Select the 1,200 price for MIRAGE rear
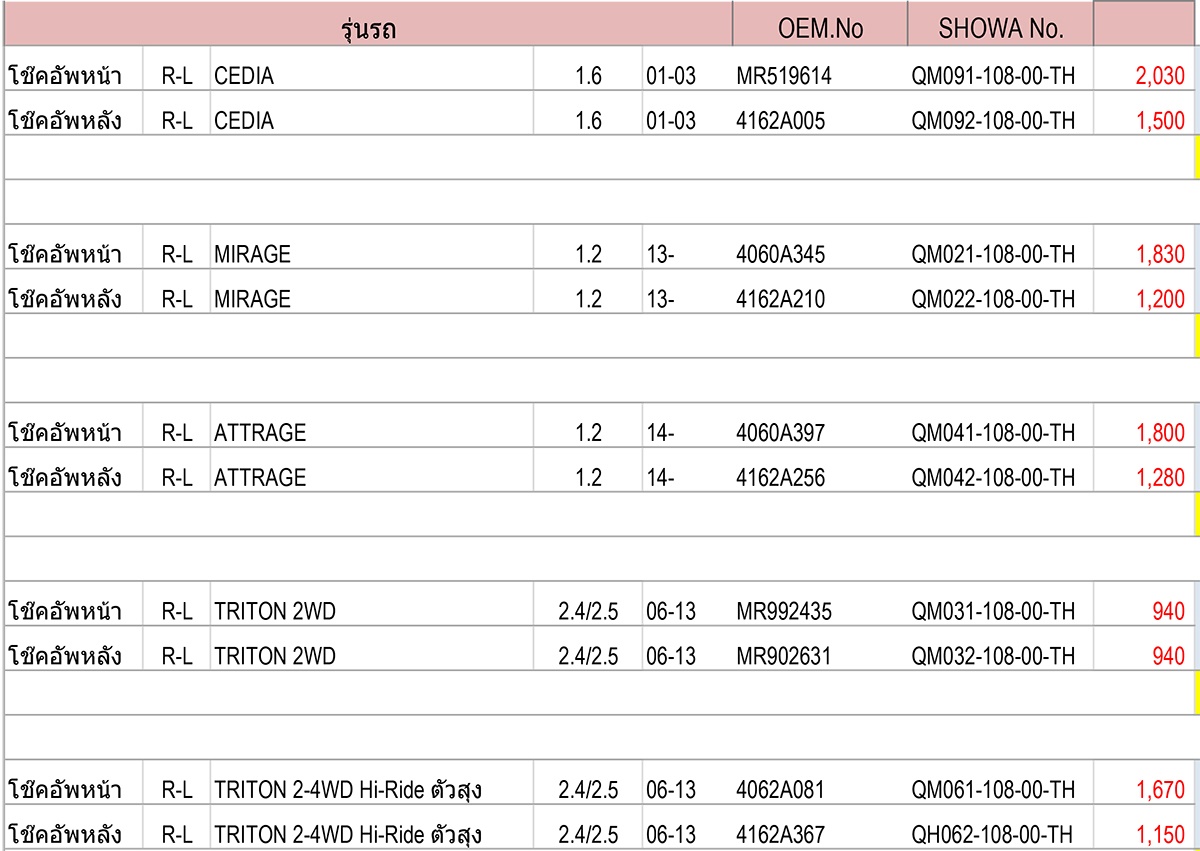The height and width of the screenshot is (851, 1200). click(x=1145, y=299)
